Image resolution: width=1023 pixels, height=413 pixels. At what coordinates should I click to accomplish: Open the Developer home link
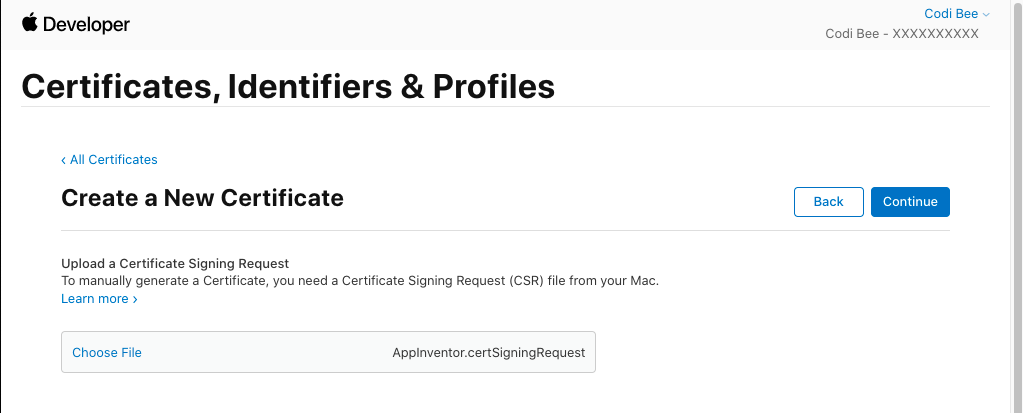click(x=76, y=24)
